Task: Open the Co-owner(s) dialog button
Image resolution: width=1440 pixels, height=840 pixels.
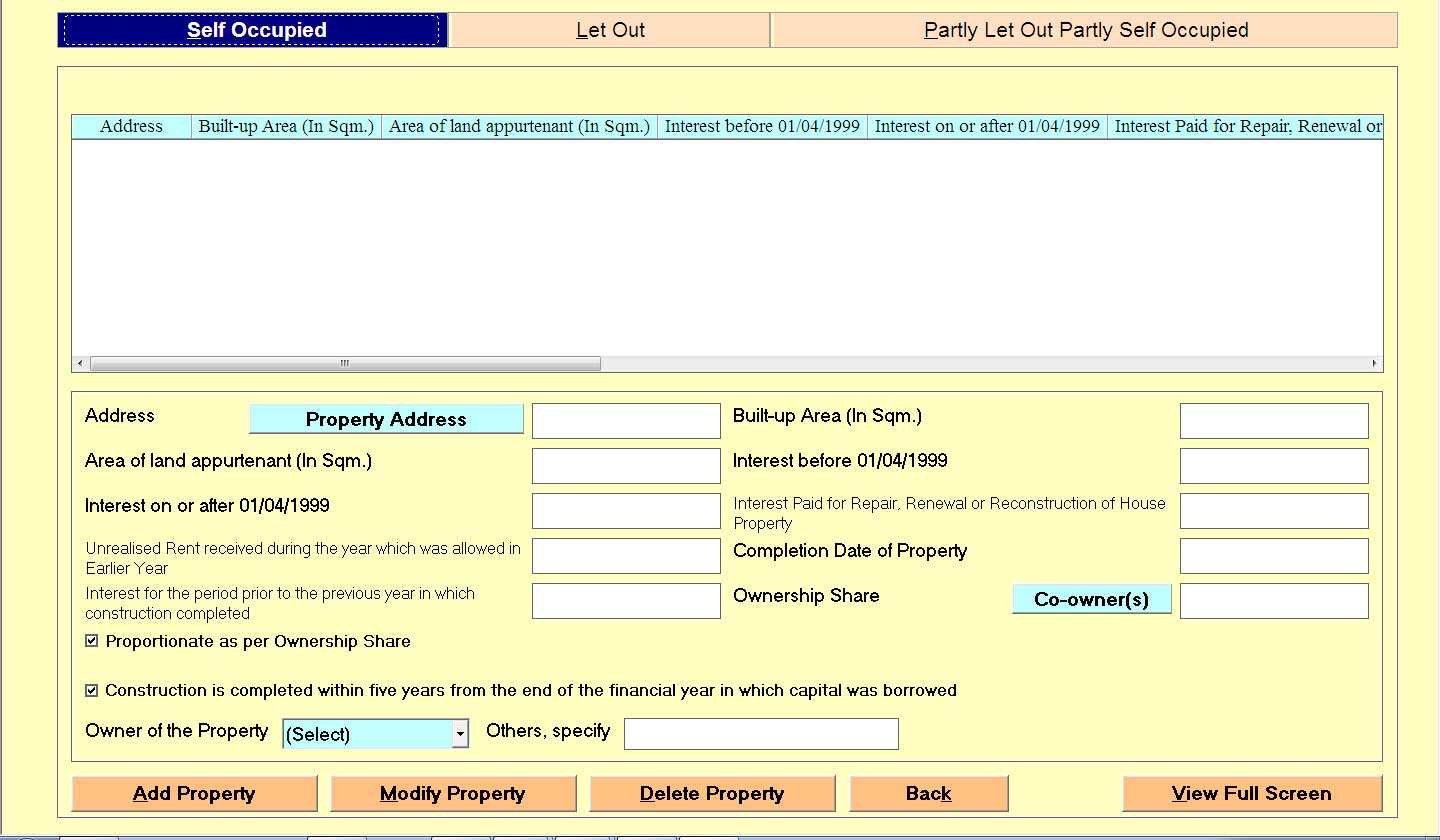Action: pos(1091,599)
